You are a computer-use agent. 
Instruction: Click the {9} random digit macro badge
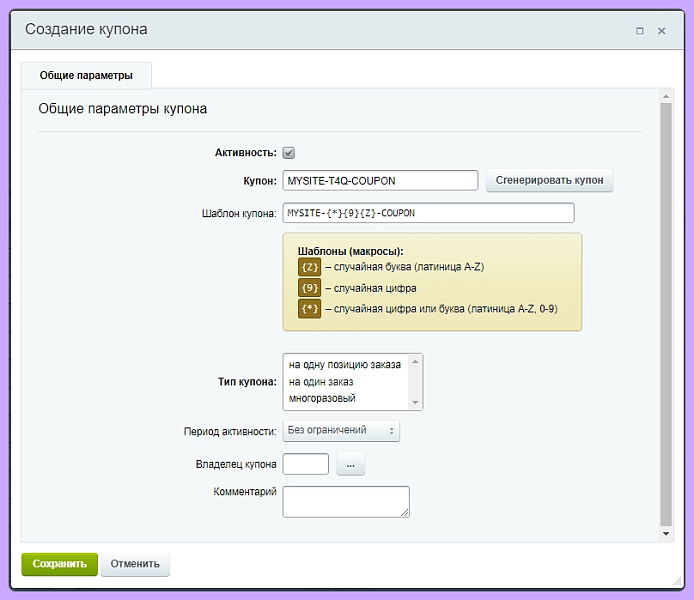pyautogui.click(x=309, y=288)
